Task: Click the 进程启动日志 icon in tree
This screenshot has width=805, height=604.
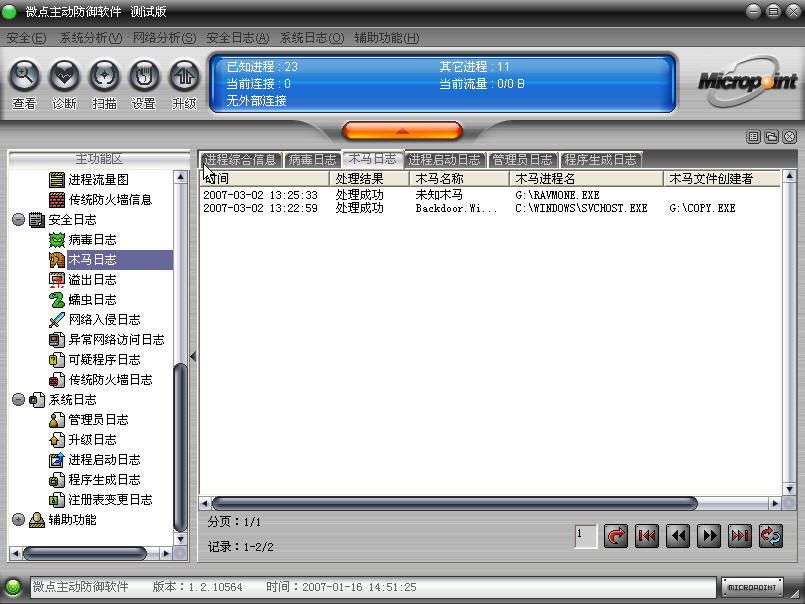Action: pos(56,460)
